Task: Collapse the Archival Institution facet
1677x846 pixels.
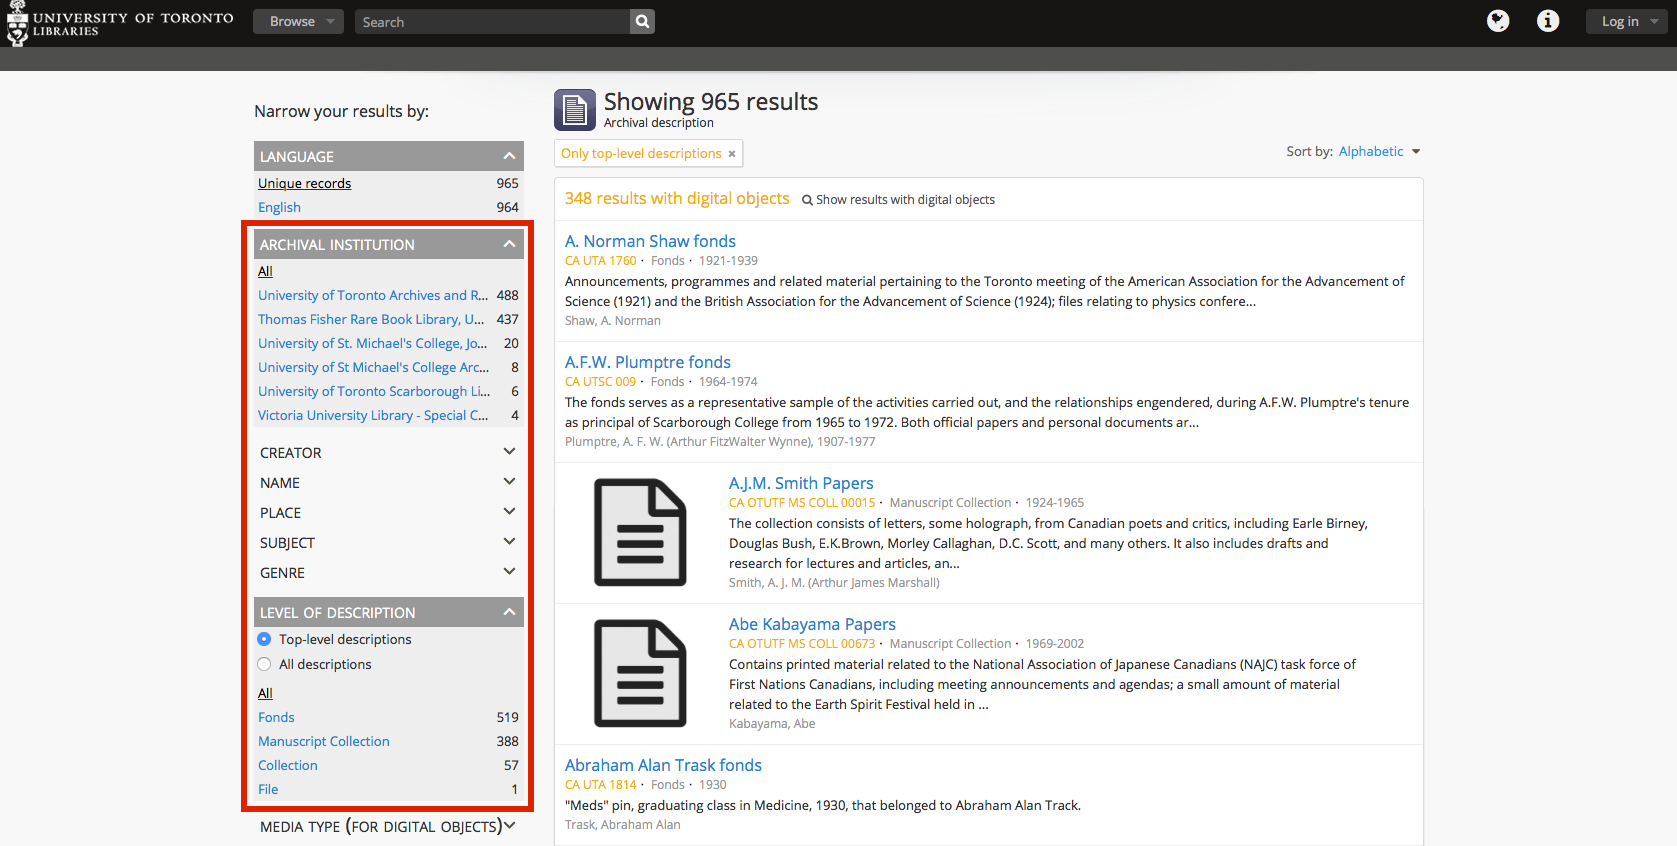Action: coord(389,244)
